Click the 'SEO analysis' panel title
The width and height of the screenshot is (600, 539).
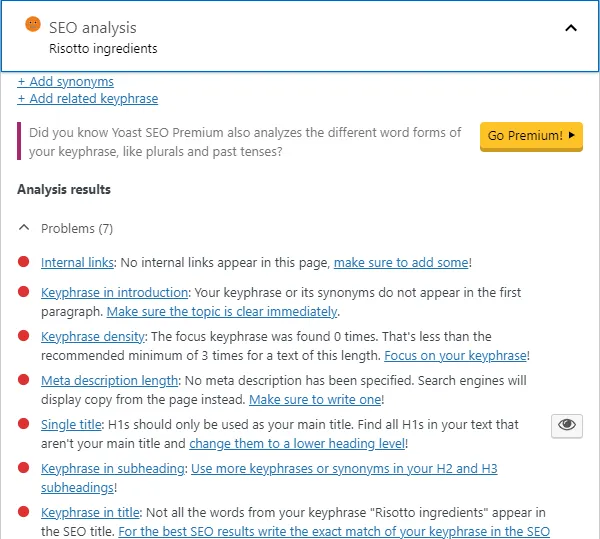tap(93, 28)
